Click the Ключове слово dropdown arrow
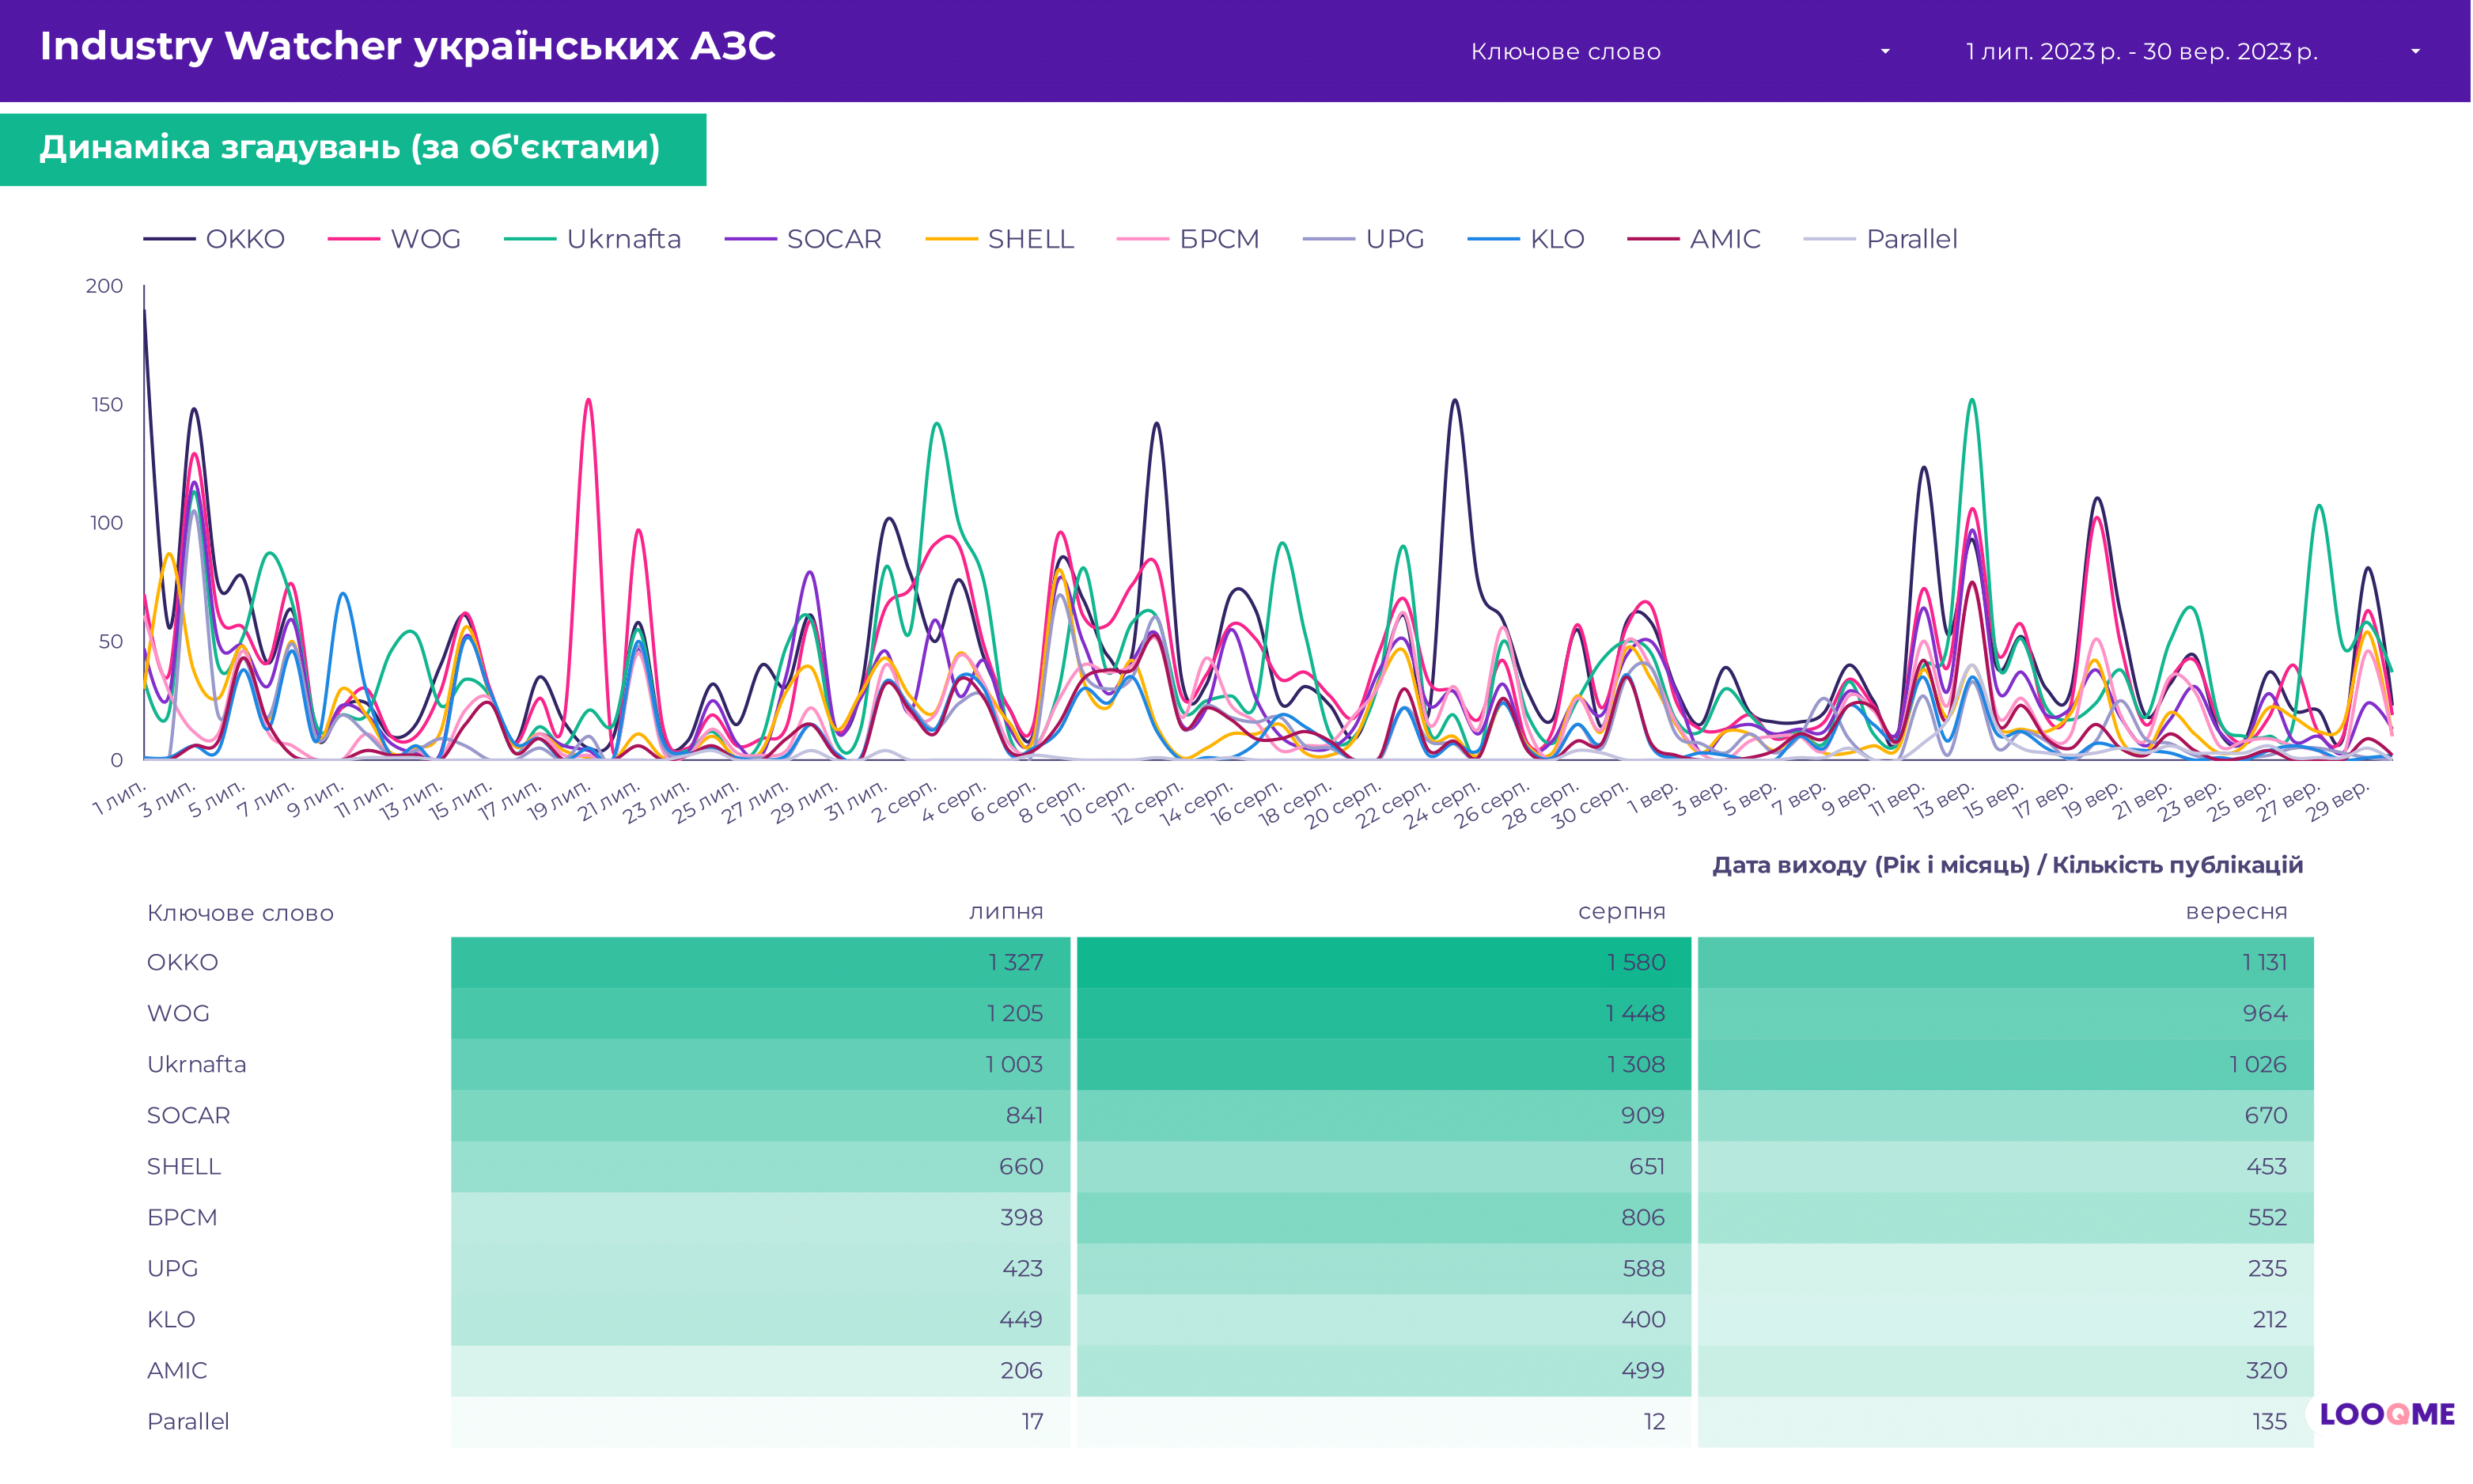 tap(1885, 52)
